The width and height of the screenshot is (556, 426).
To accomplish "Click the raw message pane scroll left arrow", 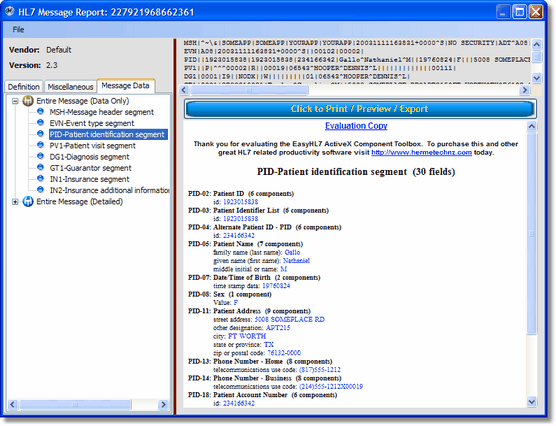I will point(184,90).
